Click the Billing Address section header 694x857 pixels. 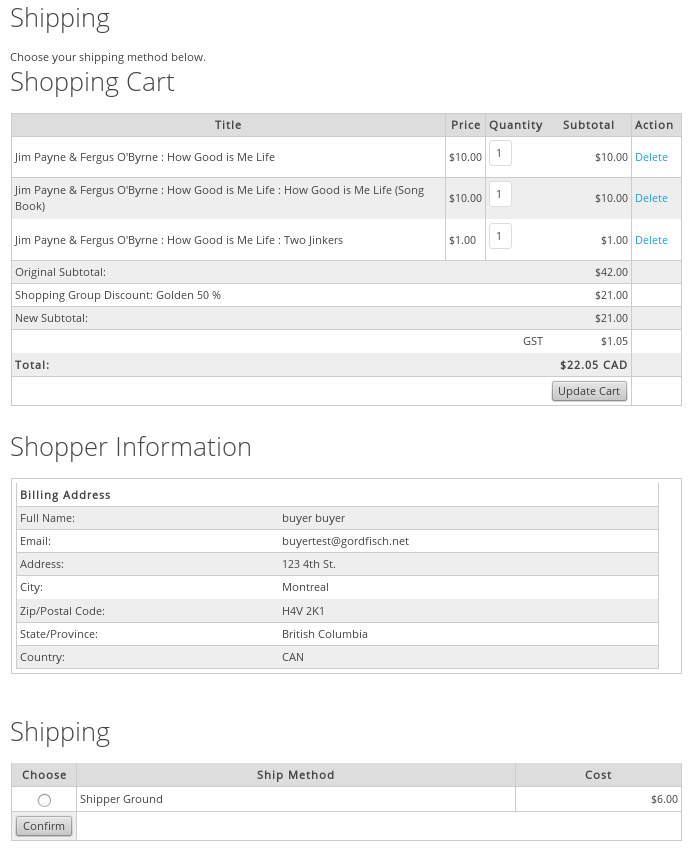point(65,495)
